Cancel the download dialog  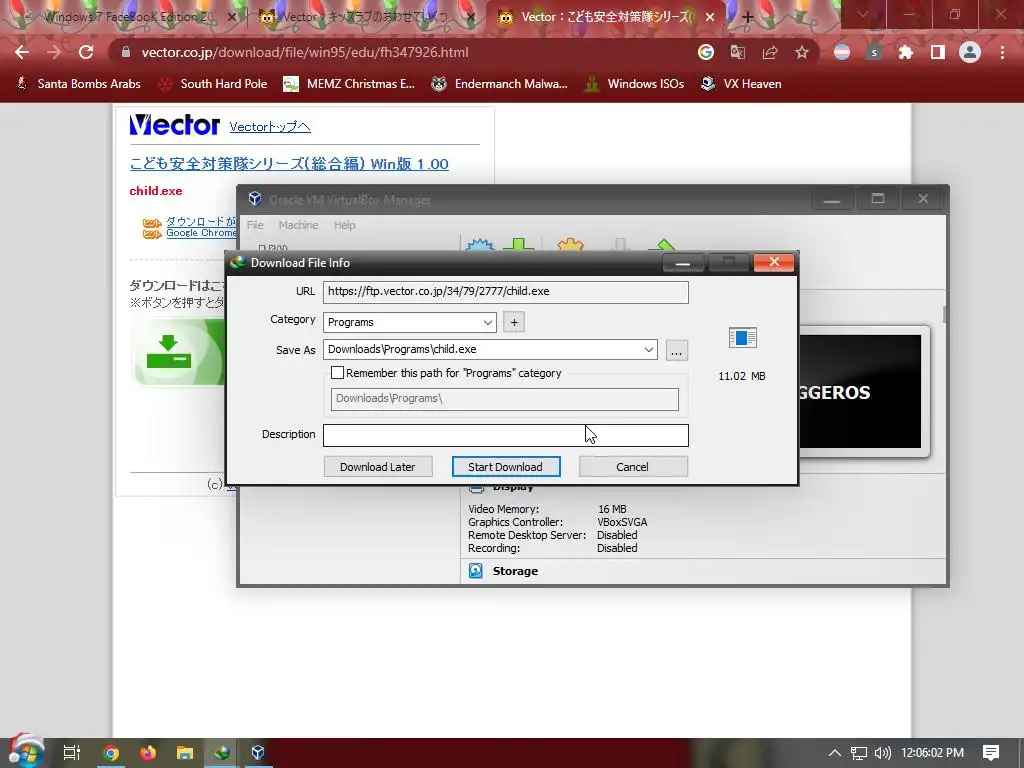[633, 467]
